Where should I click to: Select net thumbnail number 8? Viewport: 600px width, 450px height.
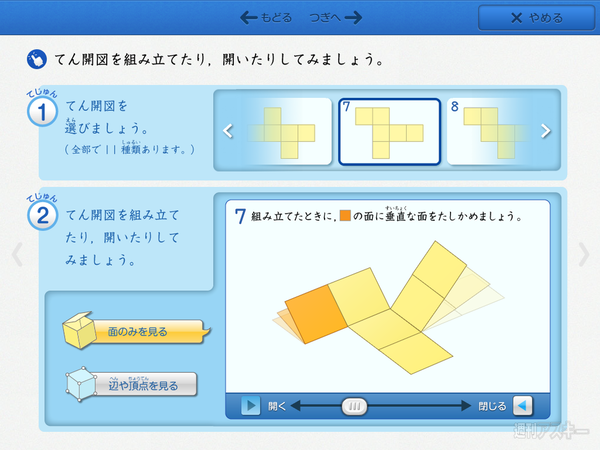point(488,132)
